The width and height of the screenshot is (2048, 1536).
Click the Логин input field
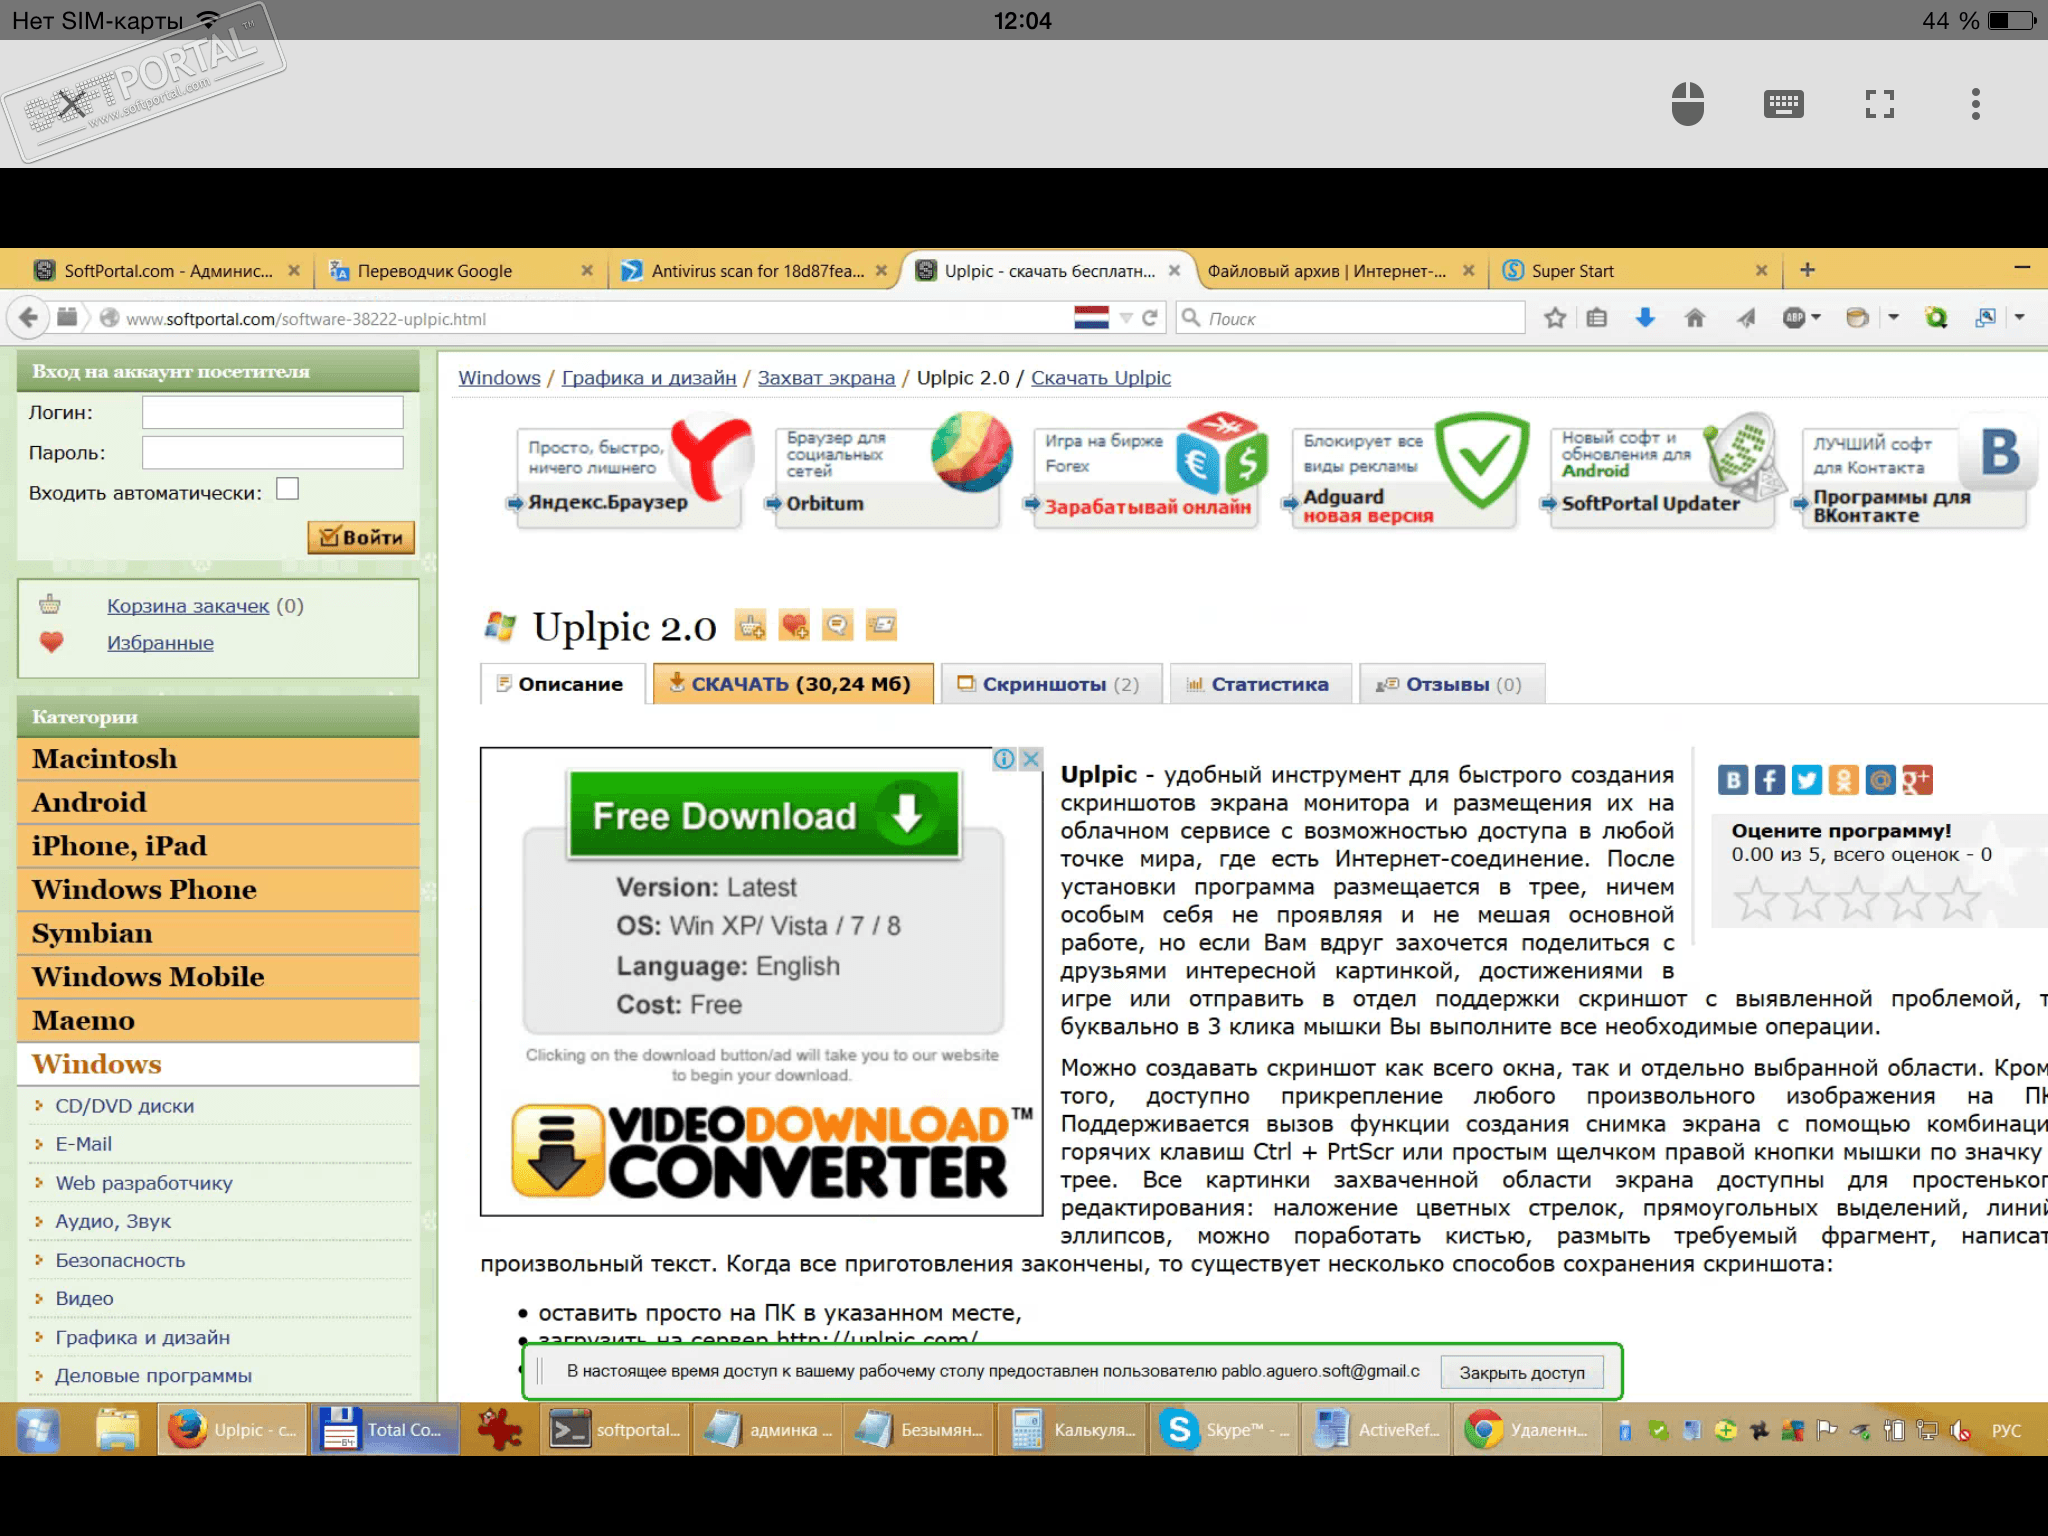pos(272,412)
